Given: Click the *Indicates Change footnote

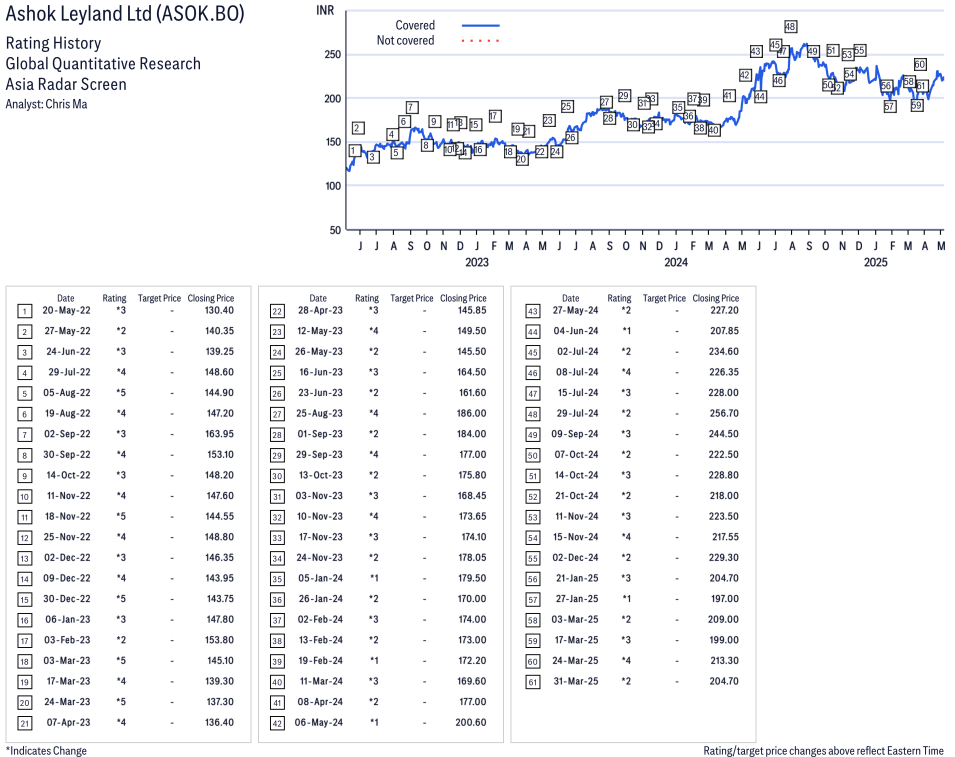Looking at the screenshot, I should (46, 751).
